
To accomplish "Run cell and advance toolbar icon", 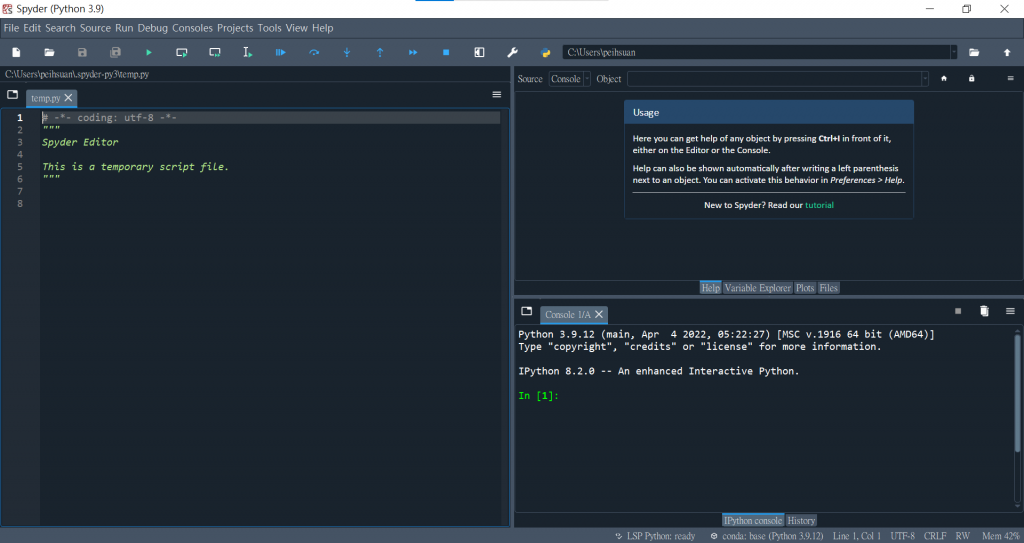I will click(x=215, y=52).
